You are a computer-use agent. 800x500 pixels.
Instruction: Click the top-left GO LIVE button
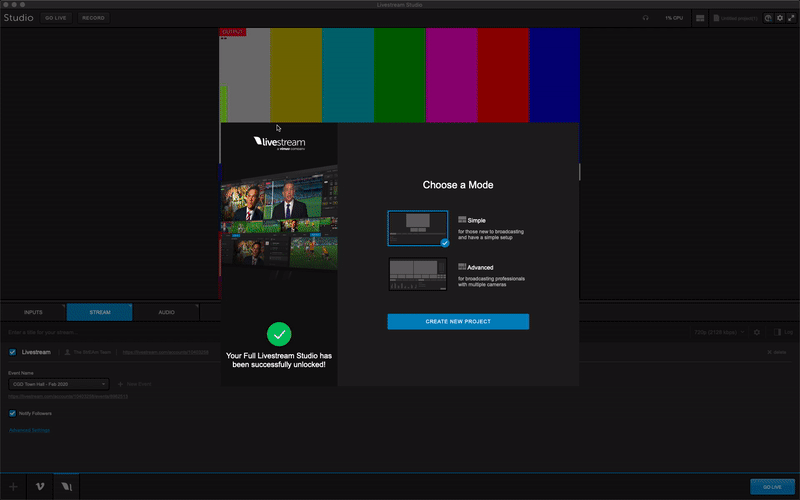click(56, 18)
